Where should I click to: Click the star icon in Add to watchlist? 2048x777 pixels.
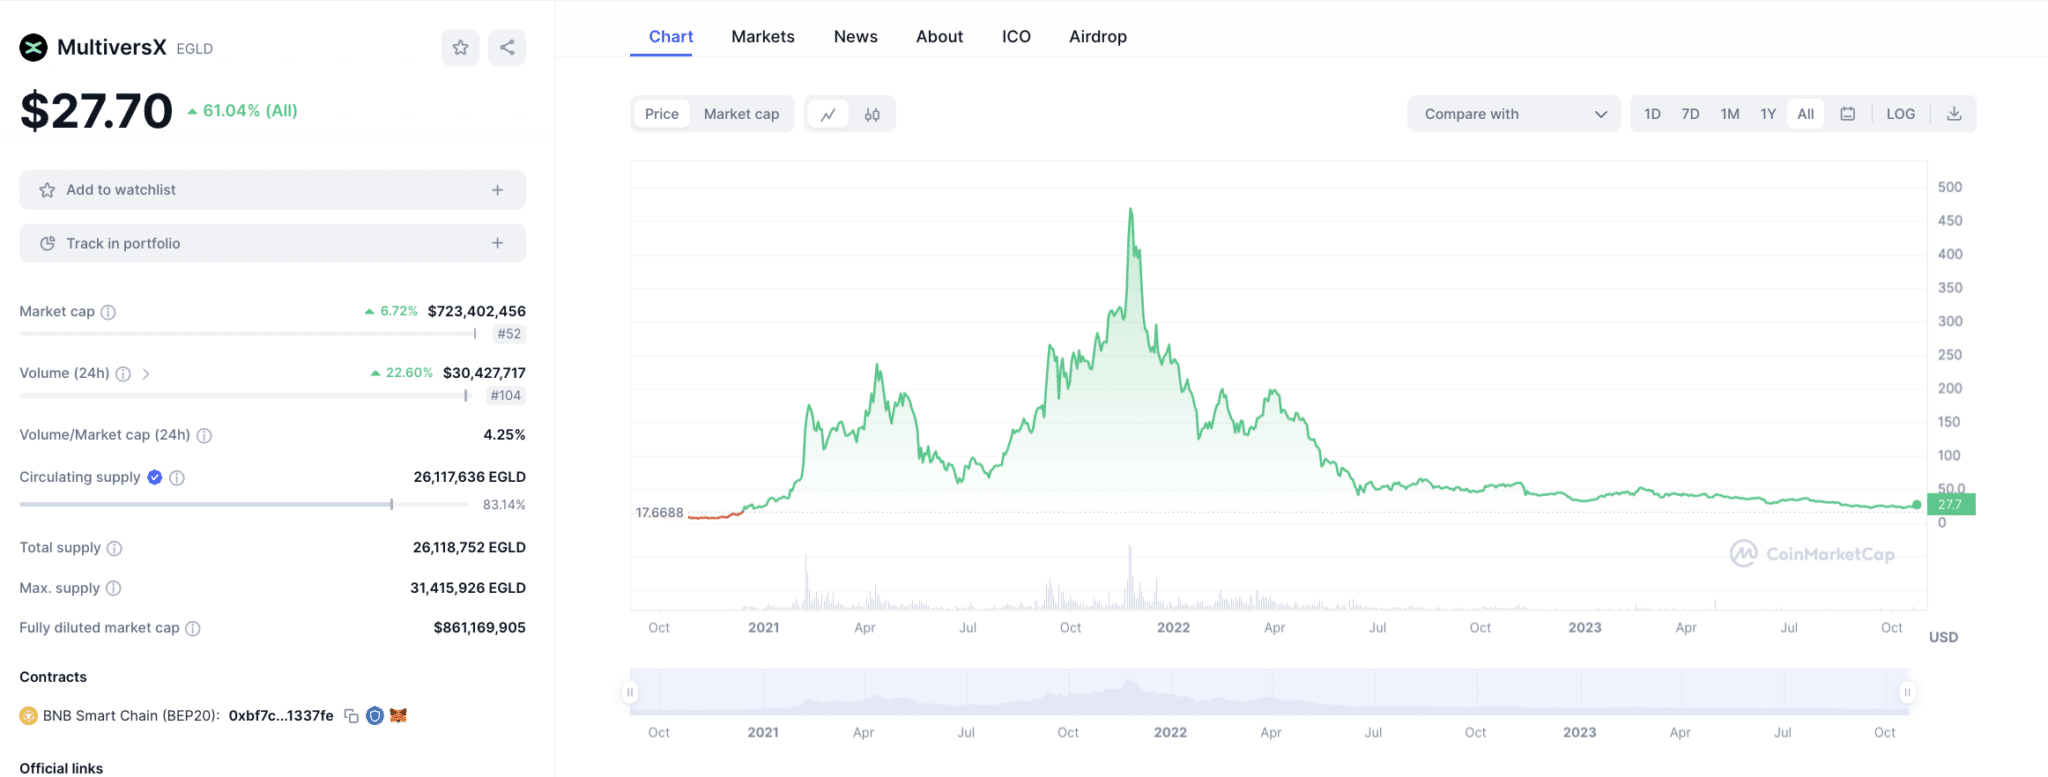point(47,190)
